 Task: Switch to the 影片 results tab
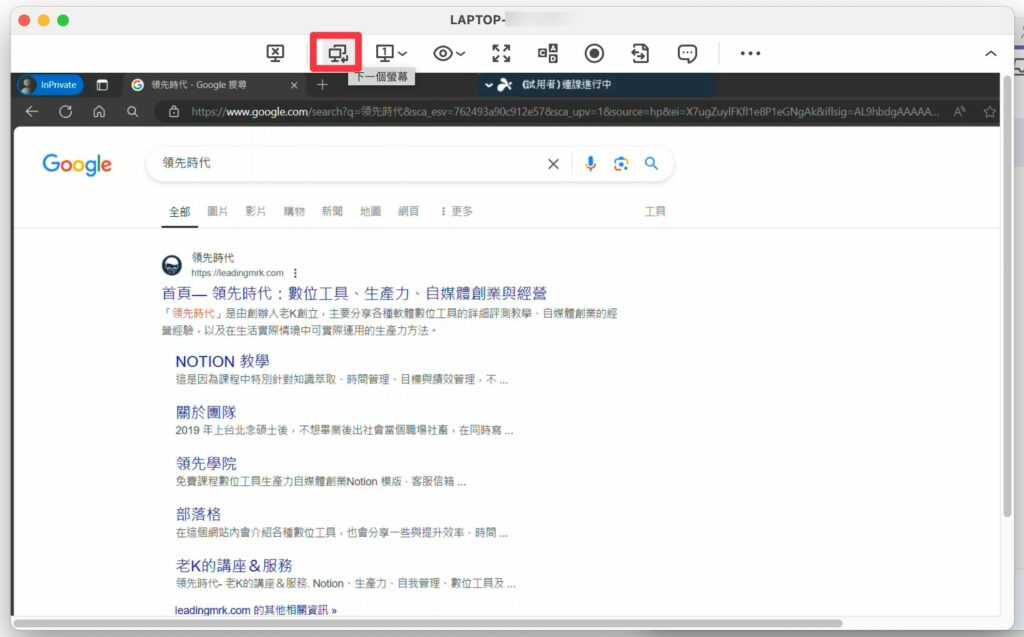click(255, 211)
